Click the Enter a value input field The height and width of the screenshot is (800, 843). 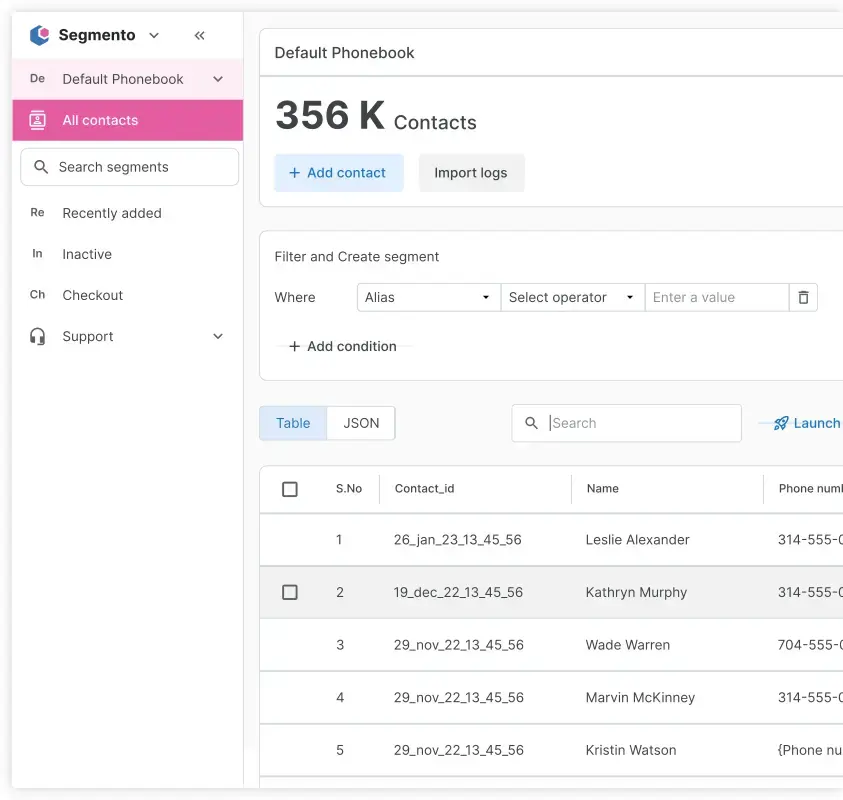[716, 297]
